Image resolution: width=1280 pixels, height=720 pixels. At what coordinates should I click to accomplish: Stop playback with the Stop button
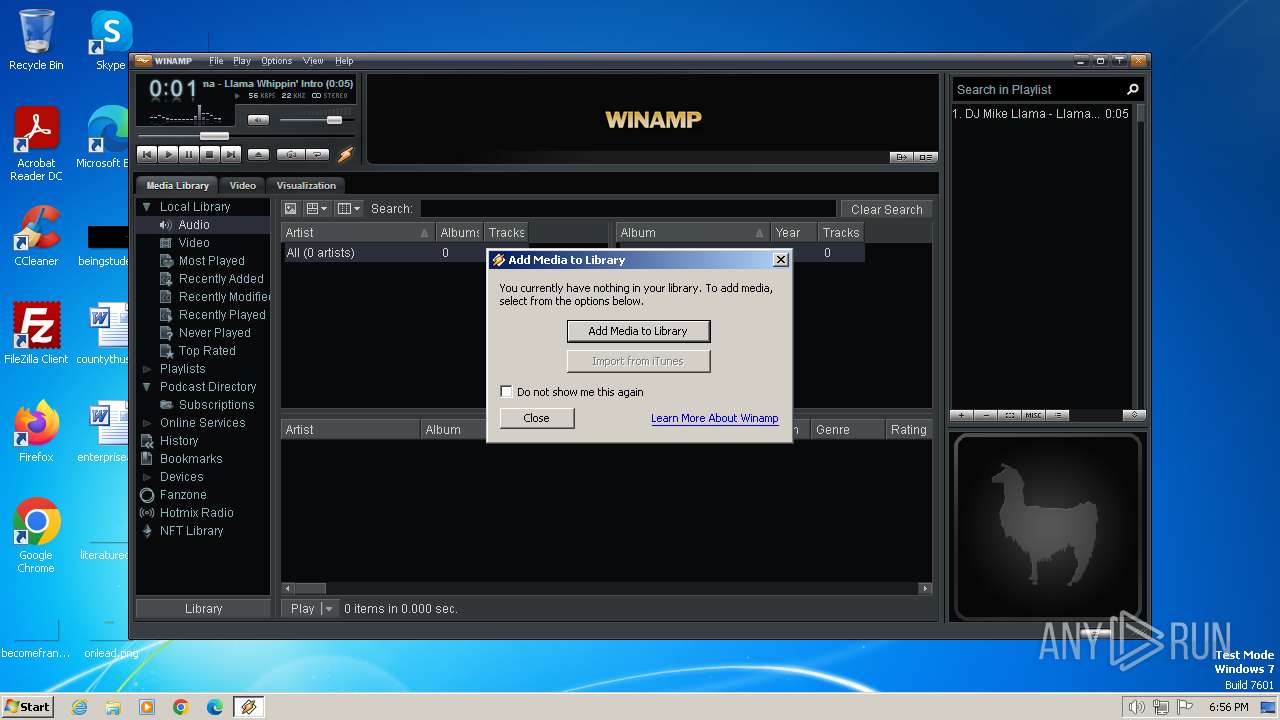(209, 154)
